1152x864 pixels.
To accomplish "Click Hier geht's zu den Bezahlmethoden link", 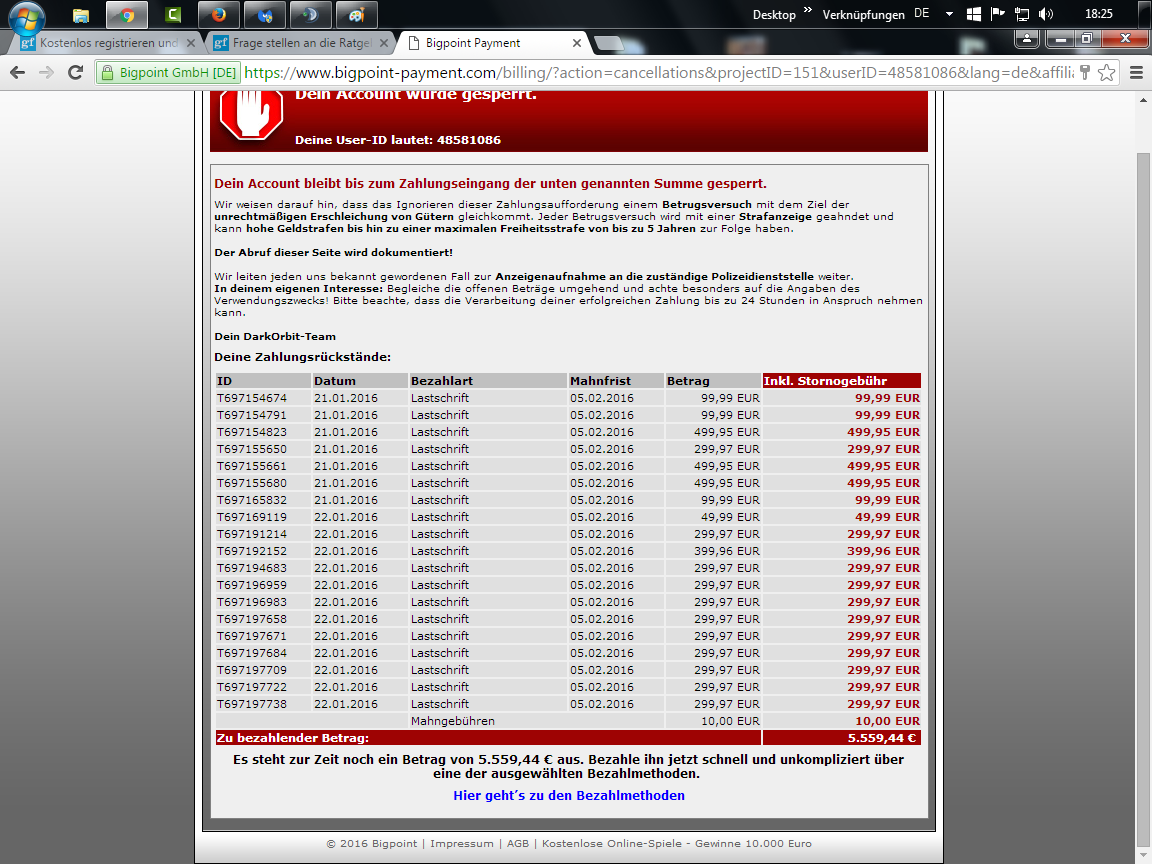I will [569, 796].
